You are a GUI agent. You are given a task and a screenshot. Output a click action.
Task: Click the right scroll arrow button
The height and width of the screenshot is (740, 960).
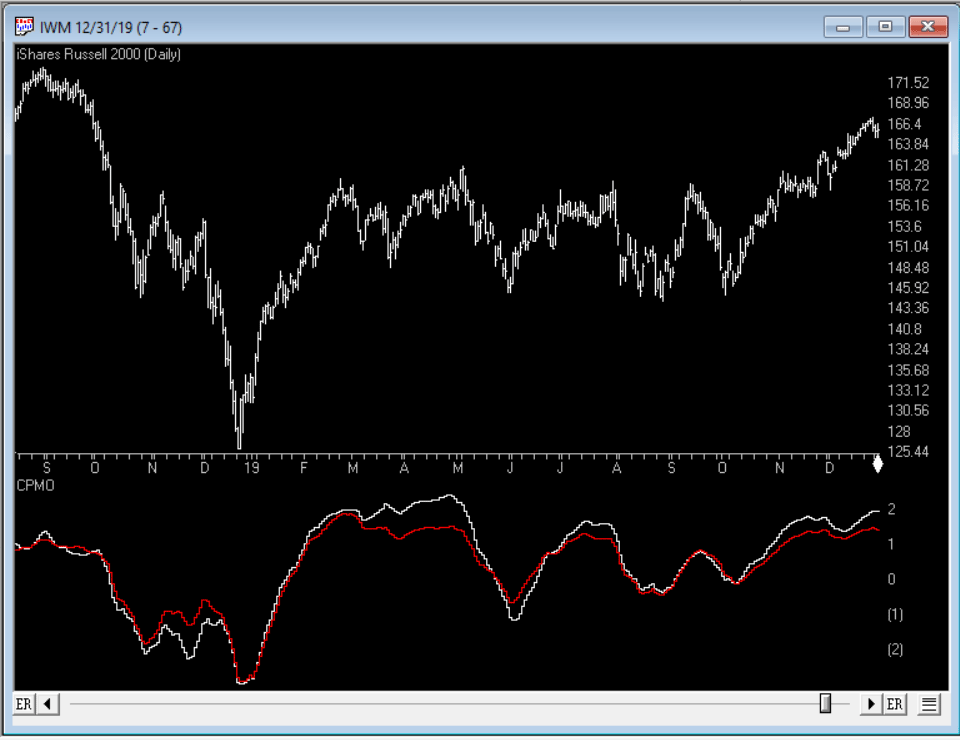pyautogui.click(x=871, y=704)
